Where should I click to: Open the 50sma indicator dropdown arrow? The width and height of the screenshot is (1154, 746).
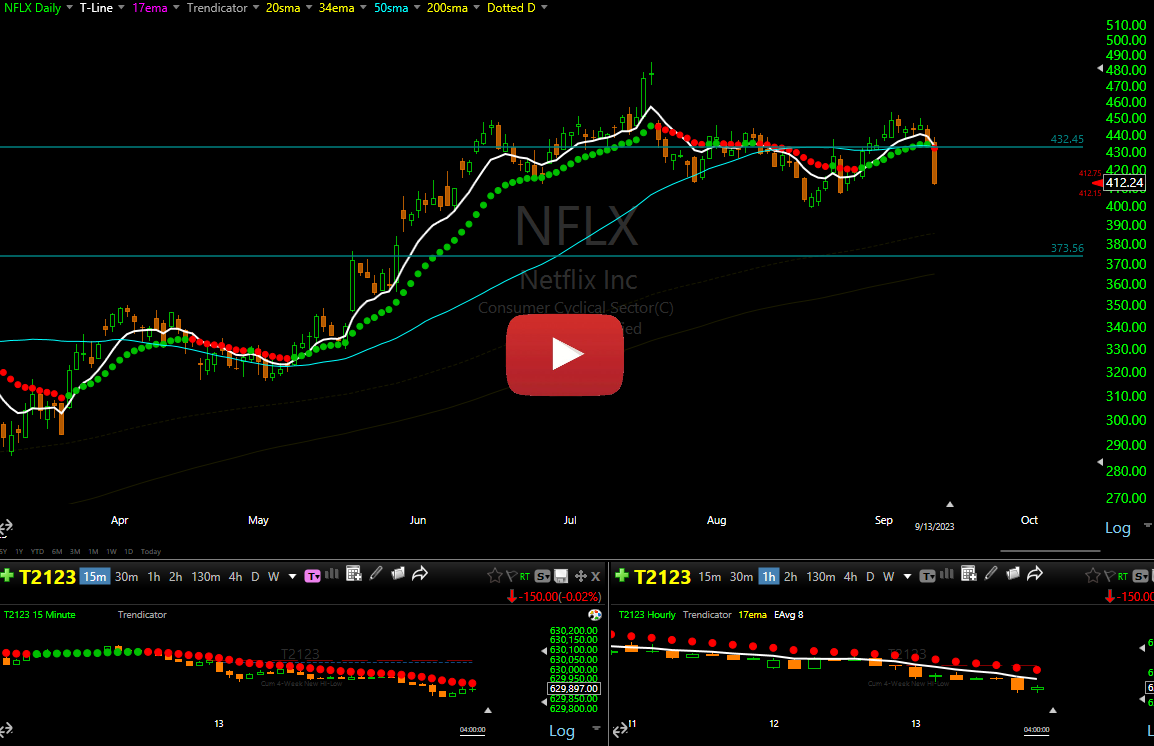click(417, 7)
